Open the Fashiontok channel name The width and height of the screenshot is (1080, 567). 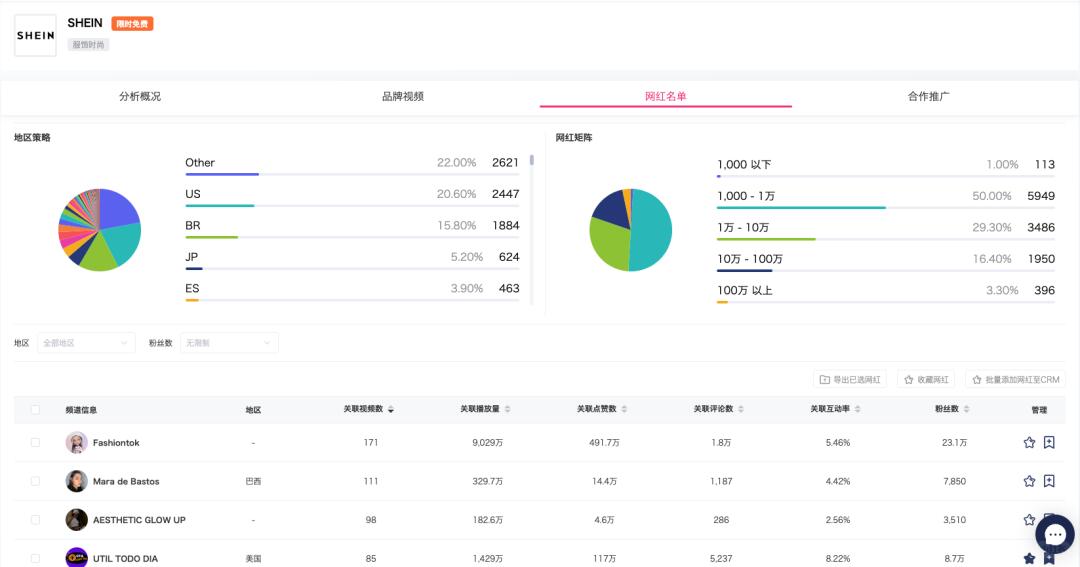tap(116, 443)
